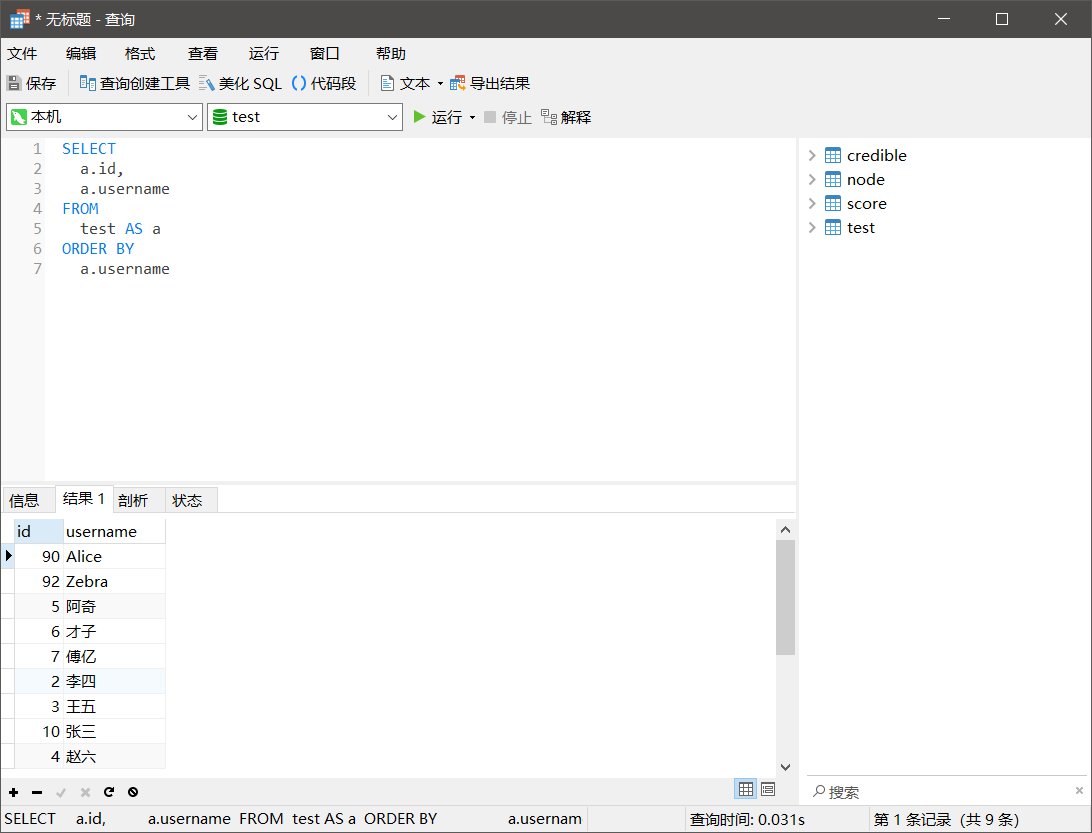
Task: Click the Beautify SQL icon
Action: pos(207,84)
